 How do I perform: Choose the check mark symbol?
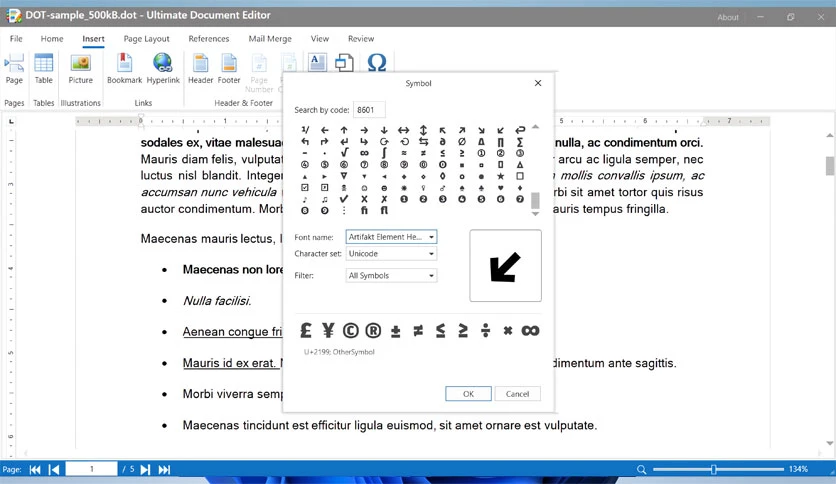[x=344, y=199]
